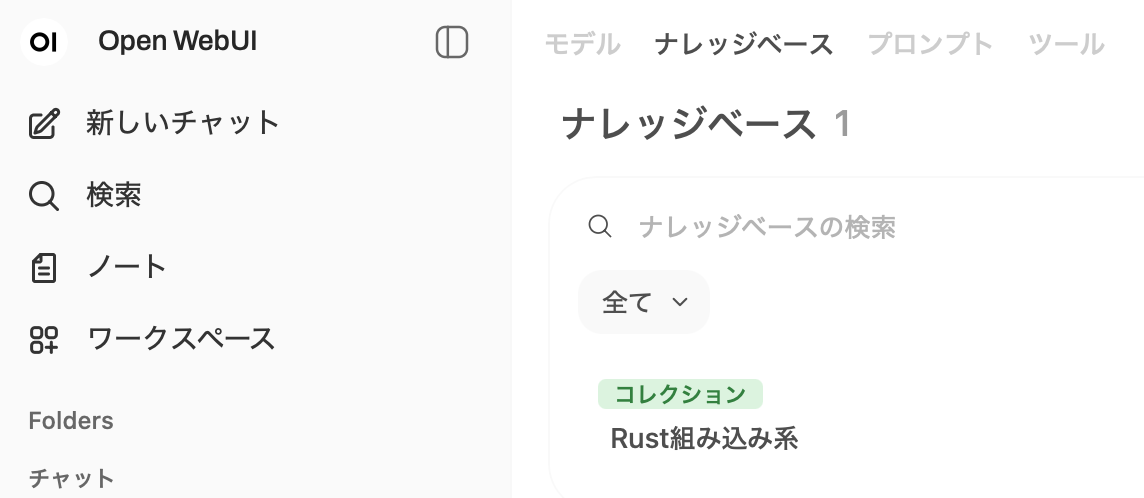Open the ツール tab
Screen dimensions: 1144x498
pyautogui.click(x=1066, y=44)
